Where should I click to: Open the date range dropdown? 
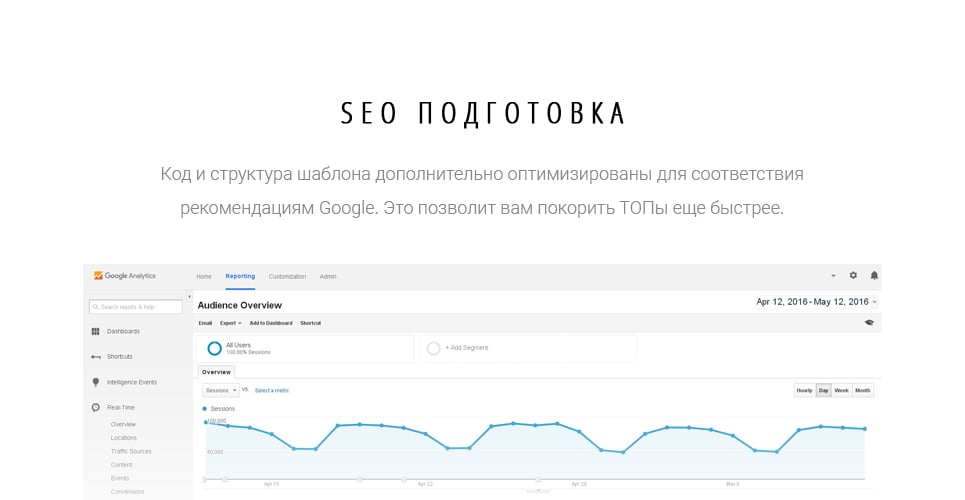817,302
